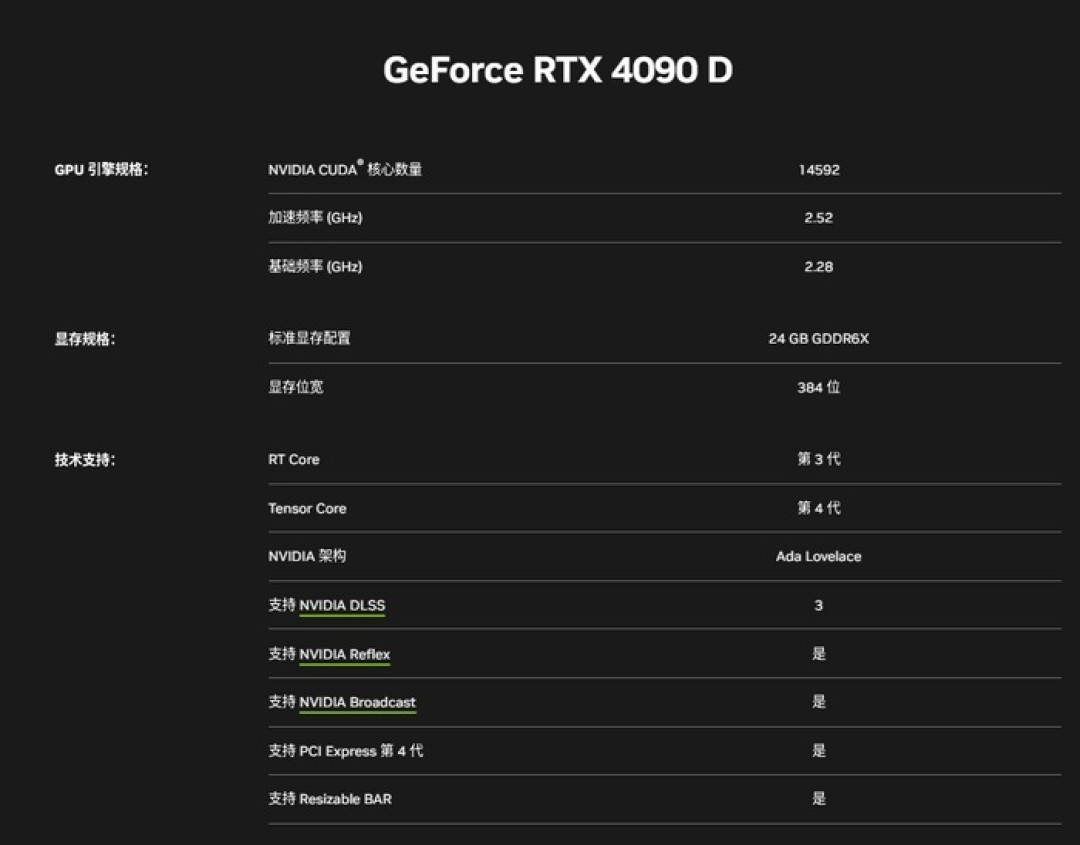This screenshot has height=845, width=1080.
Task: Select the Ada Lovelace architecture value
Action: click(x=818, y=556)
